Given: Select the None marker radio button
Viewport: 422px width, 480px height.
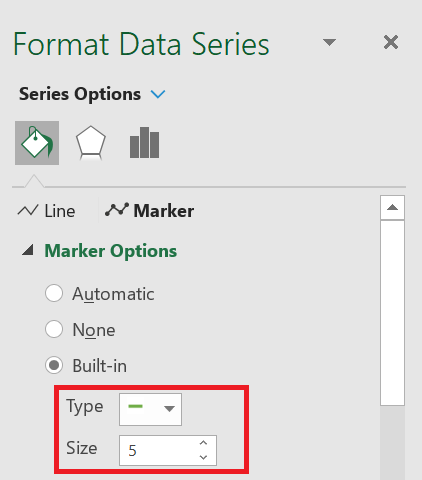Looking at the screenshot, I should point(54,329).
